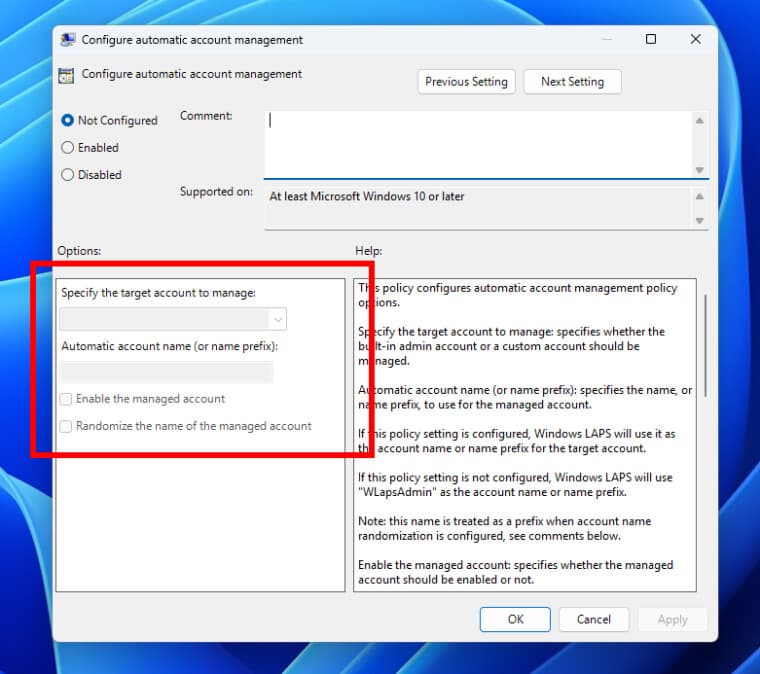Click inside the Comment text box
This screenshot has width=760, height=674.
(477, 142)
